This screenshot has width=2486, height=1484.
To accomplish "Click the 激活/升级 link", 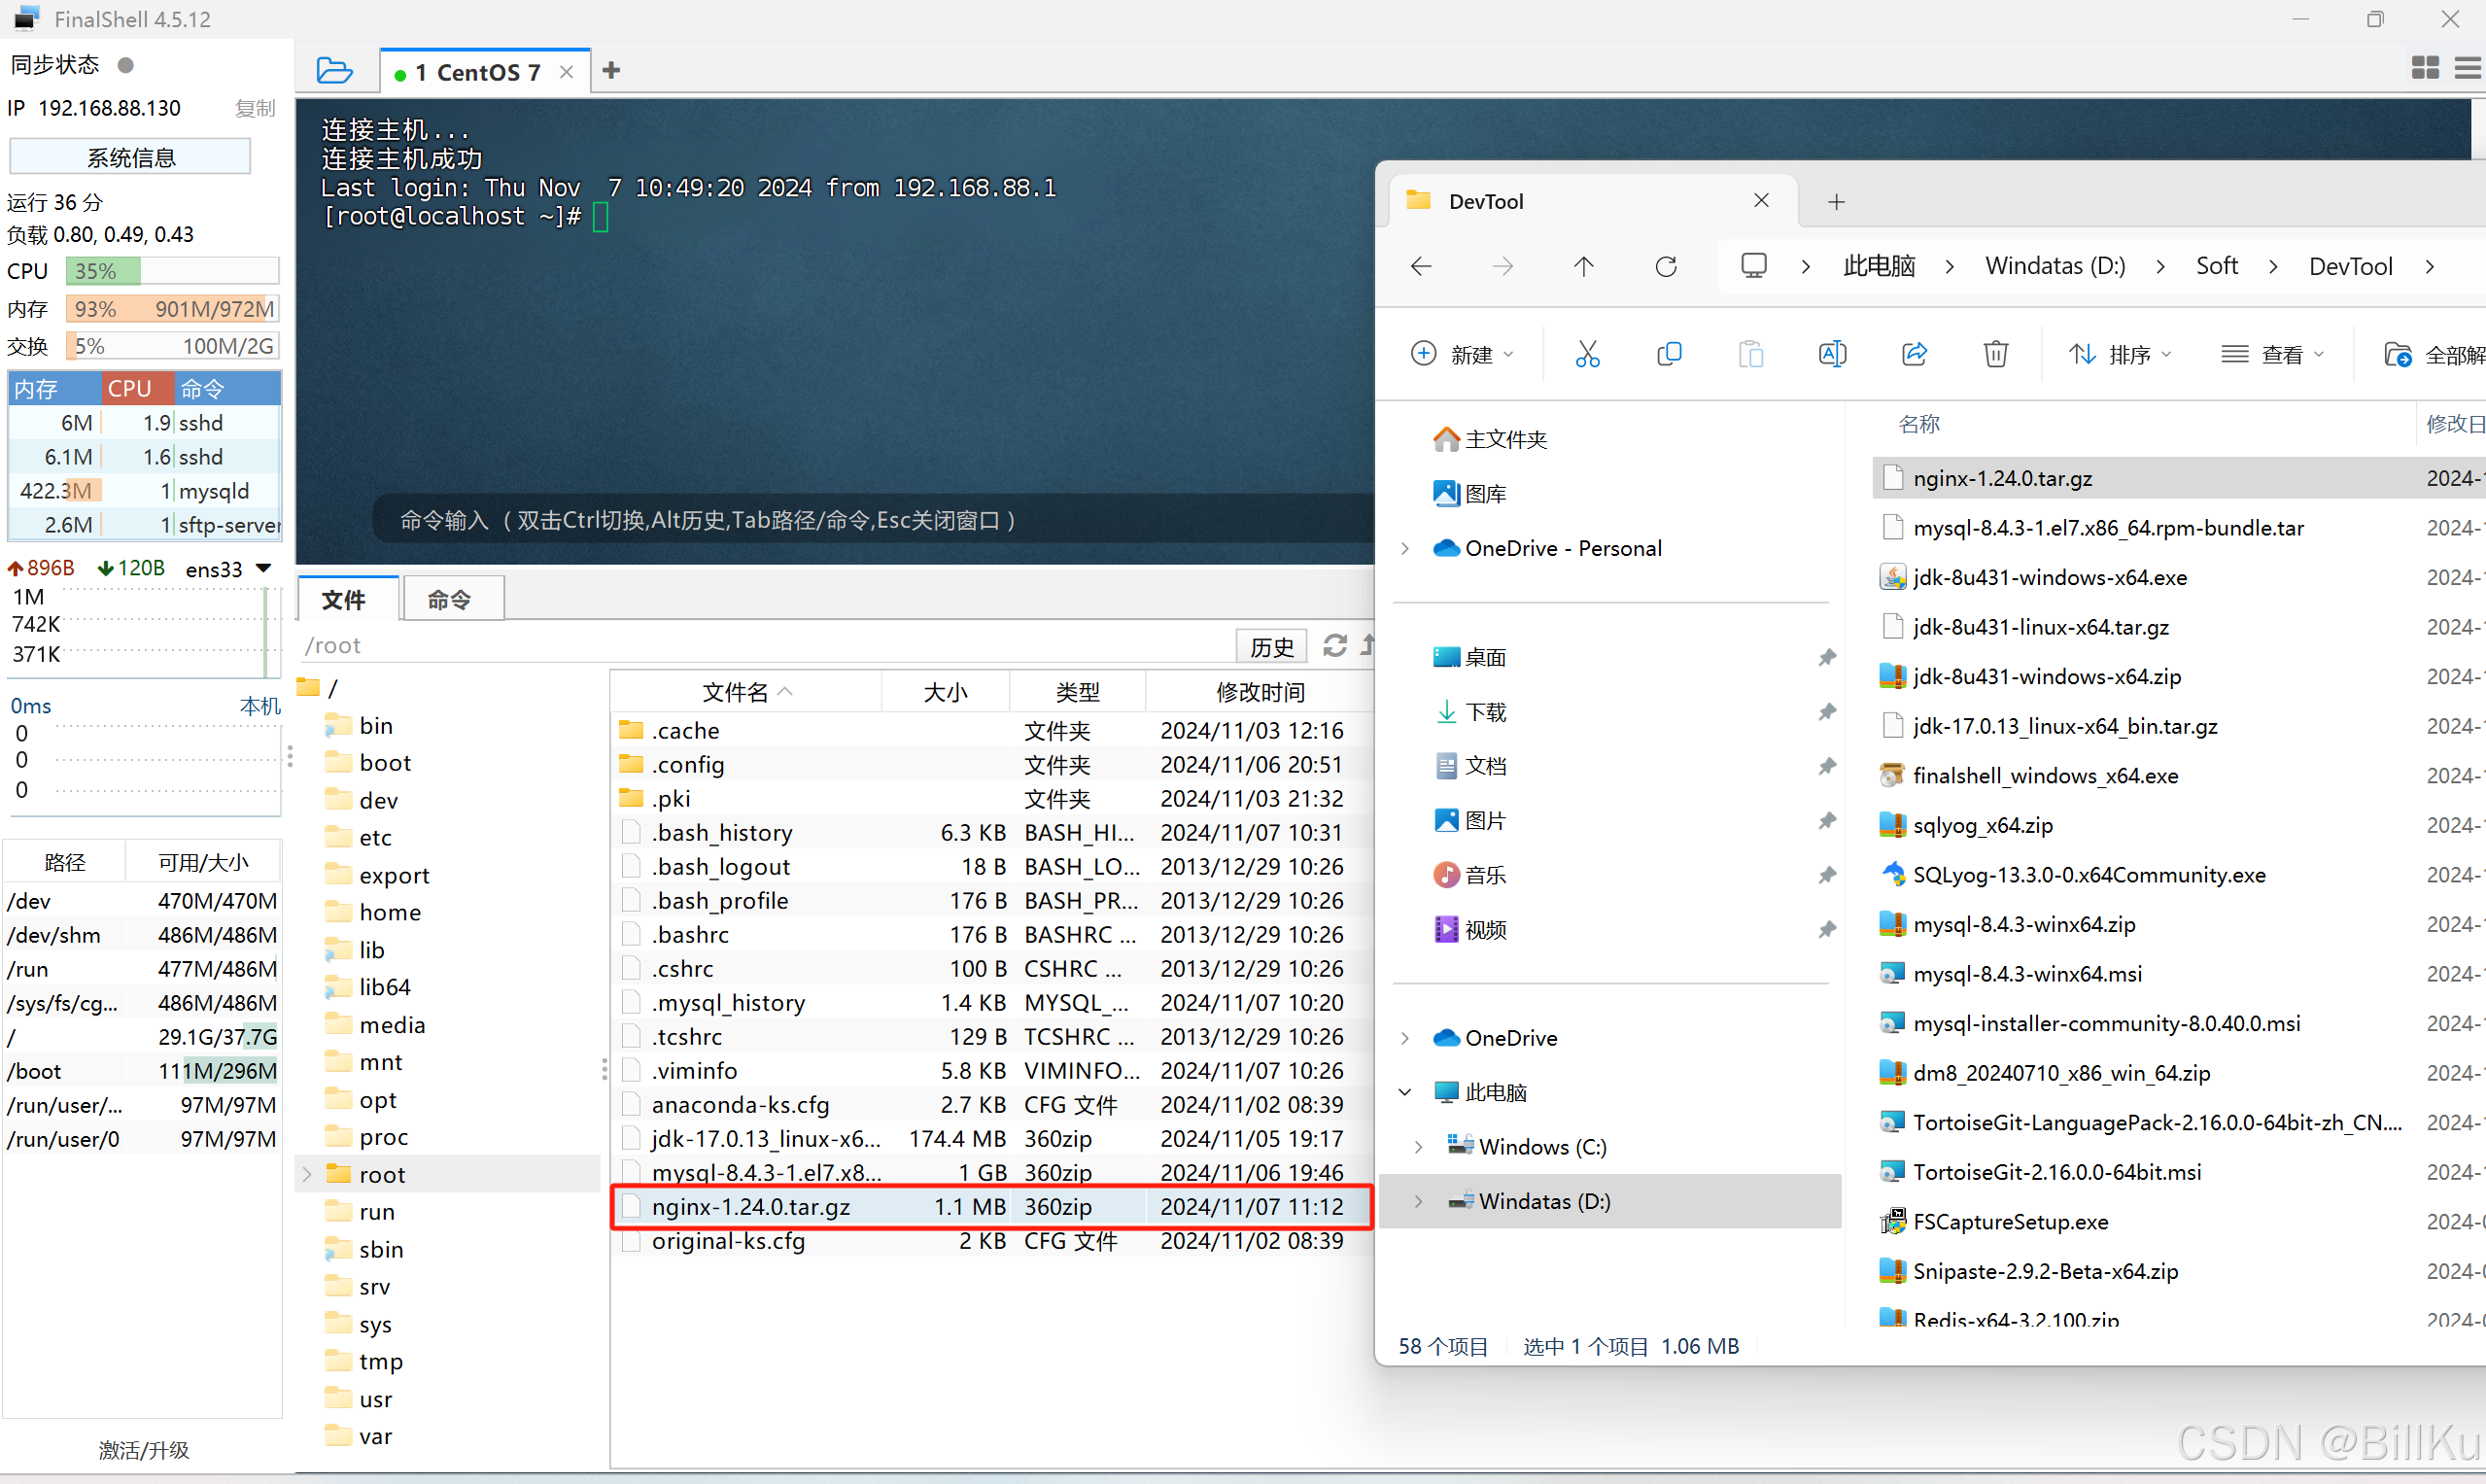I will click(x=143, y=1449).
